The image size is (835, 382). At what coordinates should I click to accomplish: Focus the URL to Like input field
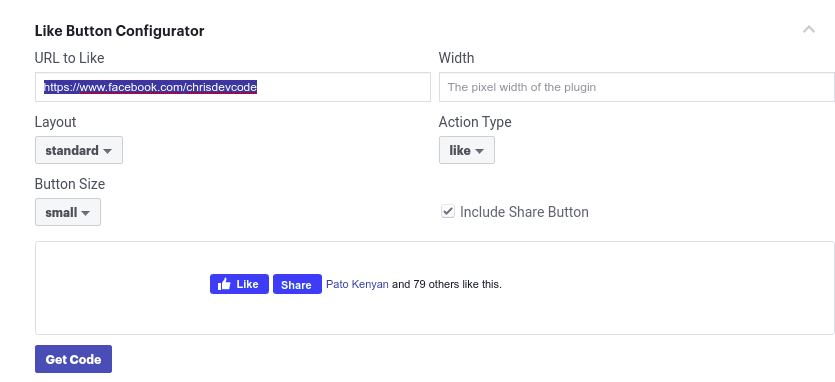(x=233, y=87)
